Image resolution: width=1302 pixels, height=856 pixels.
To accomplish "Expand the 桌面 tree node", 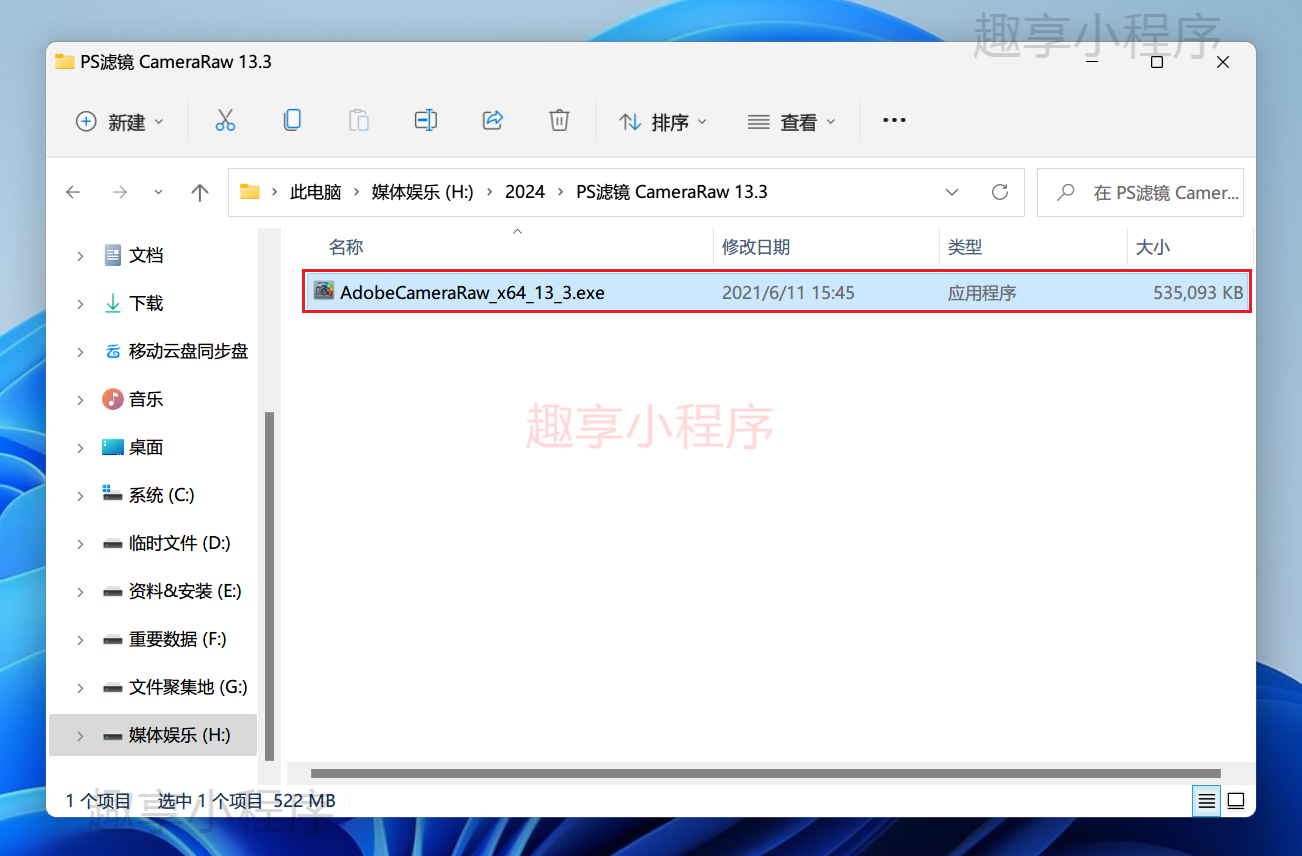I will point(80,448).
